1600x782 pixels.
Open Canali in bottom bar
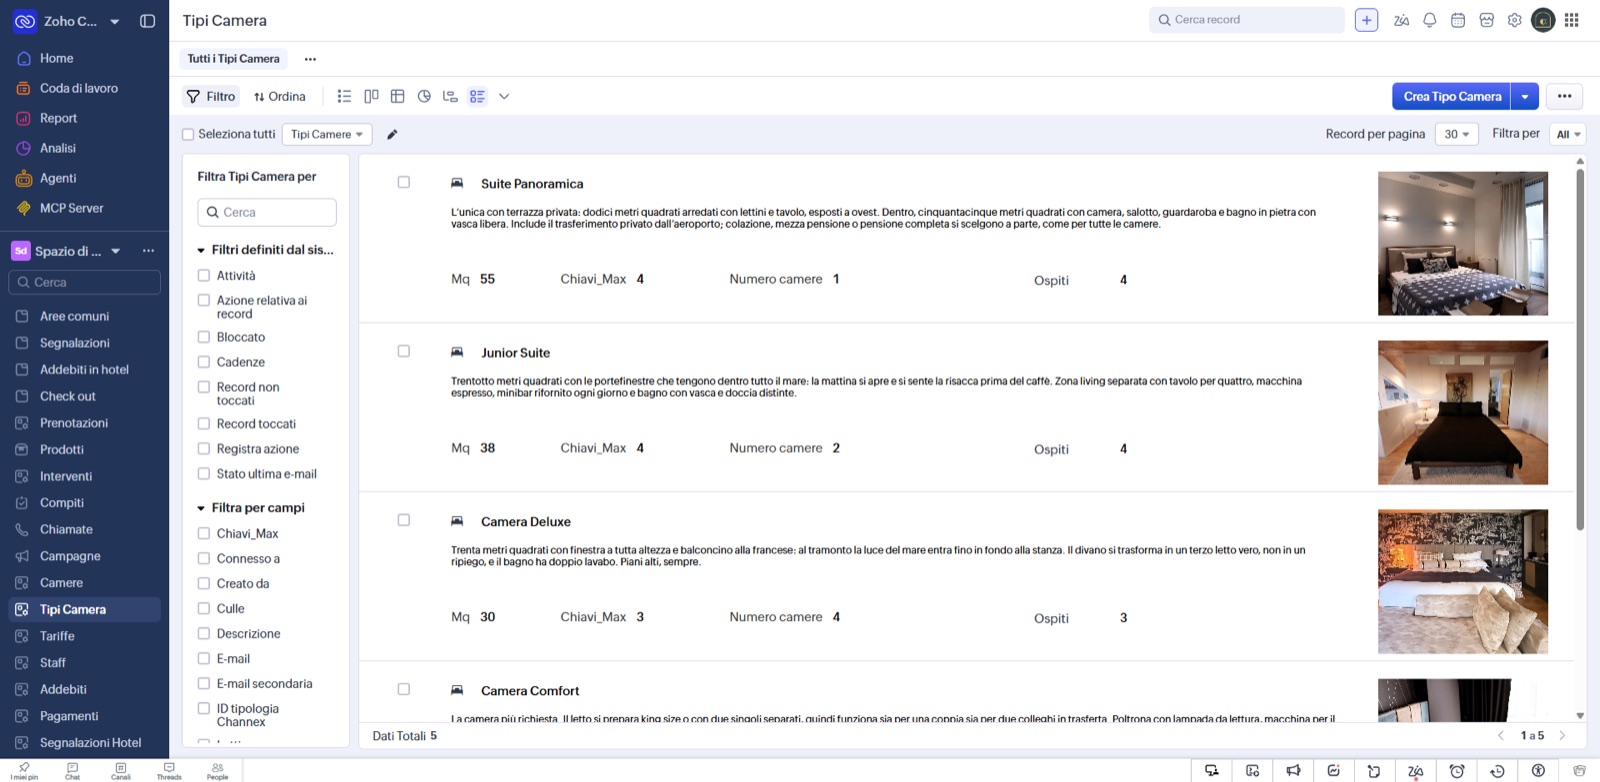click(120, 771)
